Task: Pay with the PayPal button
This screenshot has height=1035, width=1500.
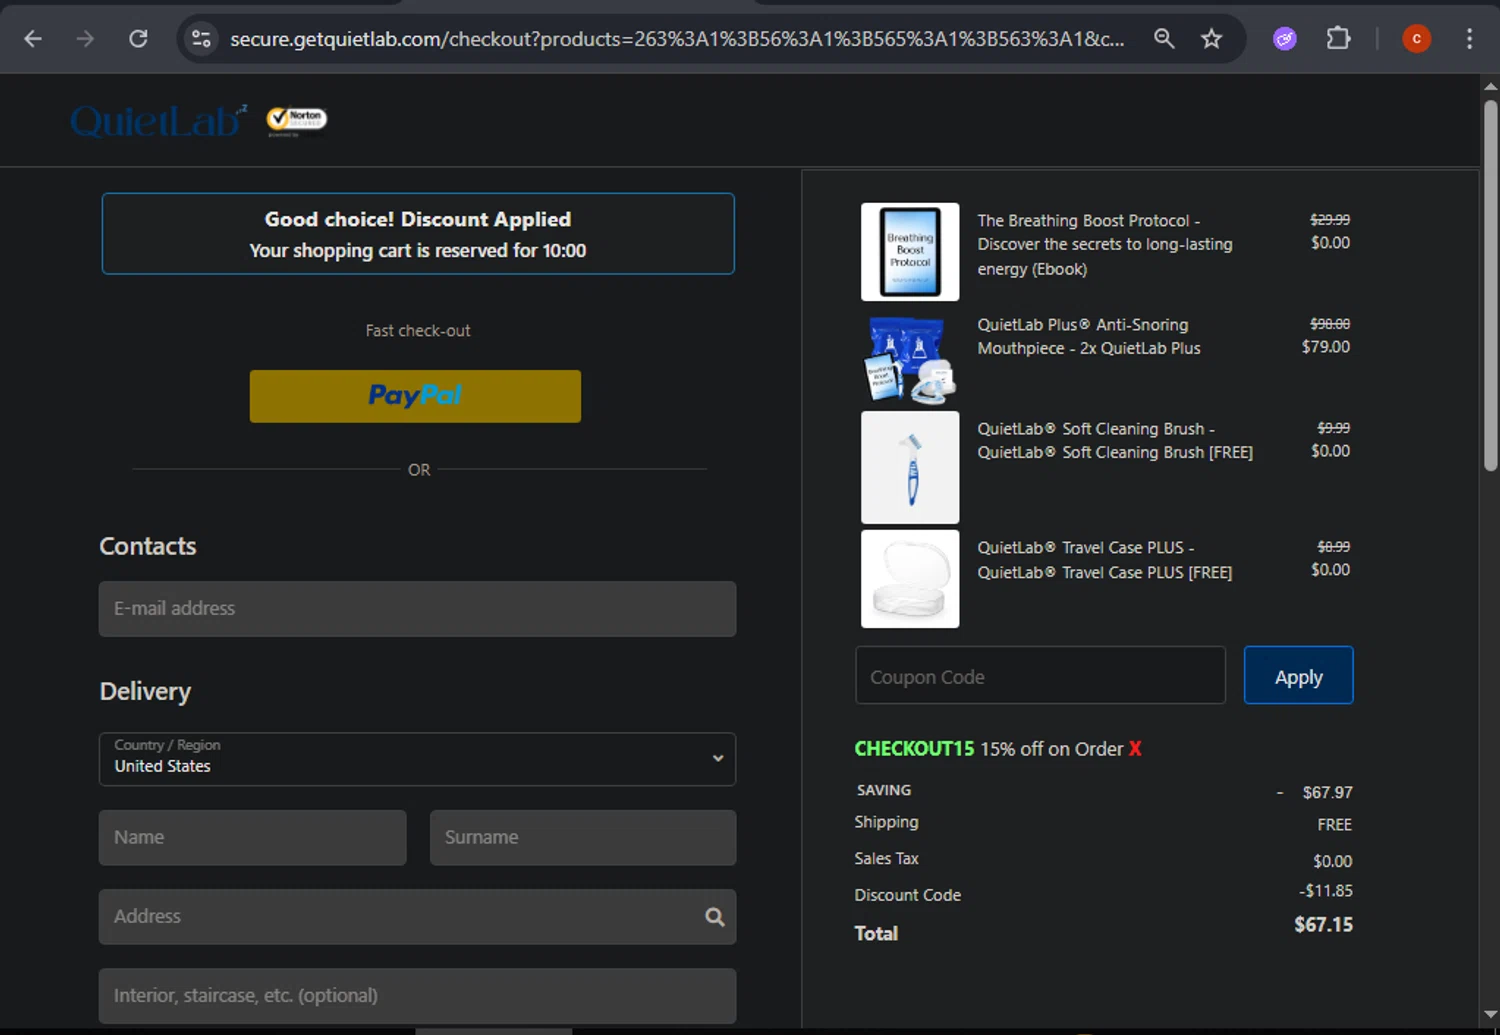Action: 415,396
